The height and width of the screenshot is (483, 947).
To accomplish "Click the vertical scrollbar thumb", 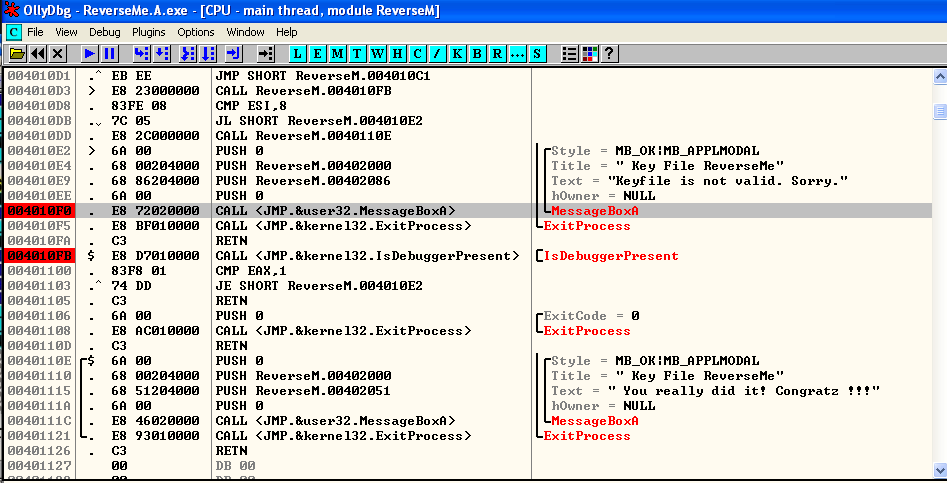I will pyautogui.click(x=940, y=111).
